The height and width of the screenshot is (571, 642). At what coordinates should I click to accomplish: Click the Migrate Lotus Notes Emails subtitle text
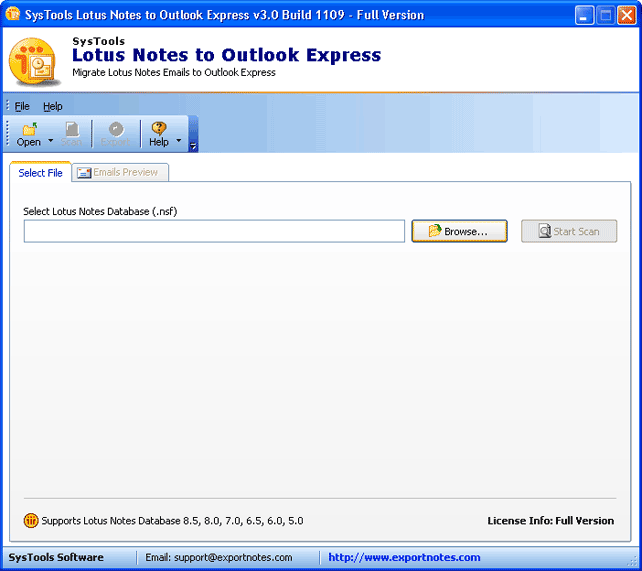point(174,72)
